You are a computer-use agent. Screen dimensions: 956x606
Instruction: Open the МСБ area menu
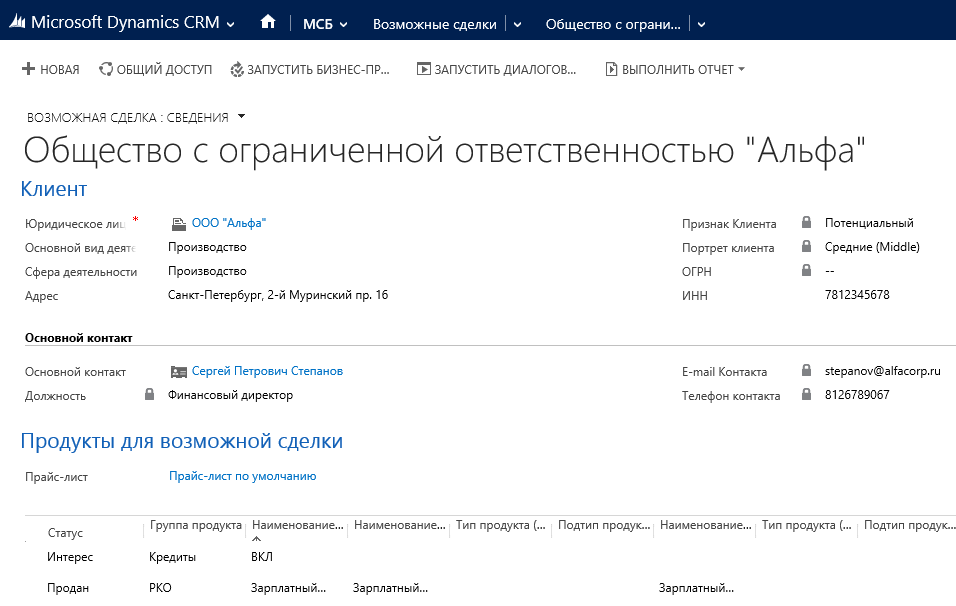(x=318, y=24)
